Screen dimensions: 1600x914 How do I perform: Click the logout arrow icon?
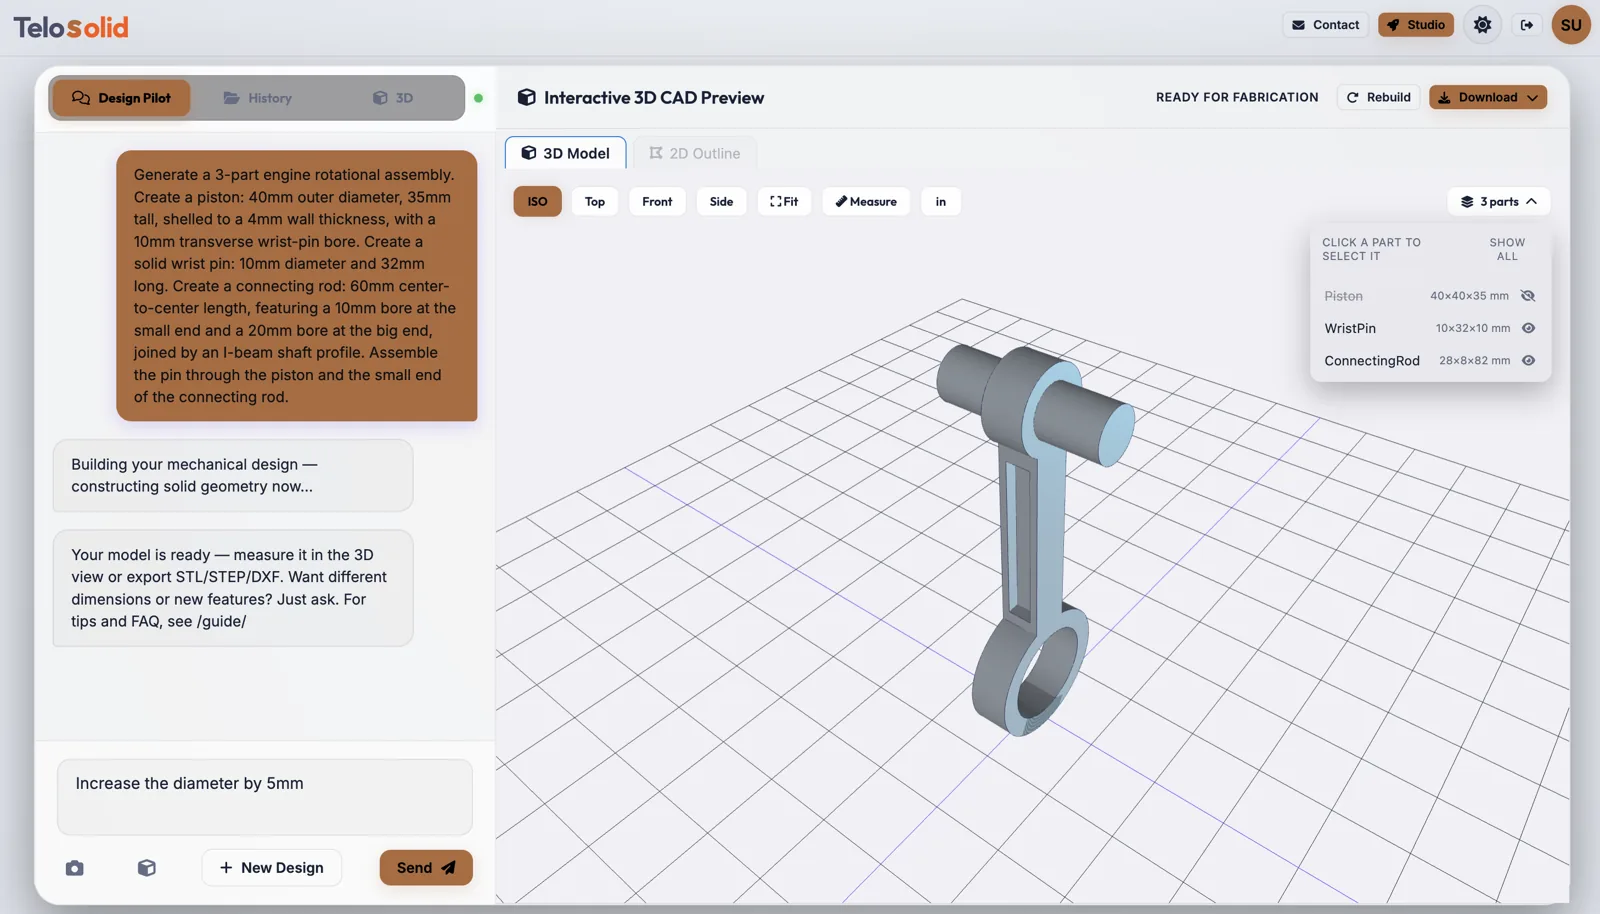(1527, 25)
